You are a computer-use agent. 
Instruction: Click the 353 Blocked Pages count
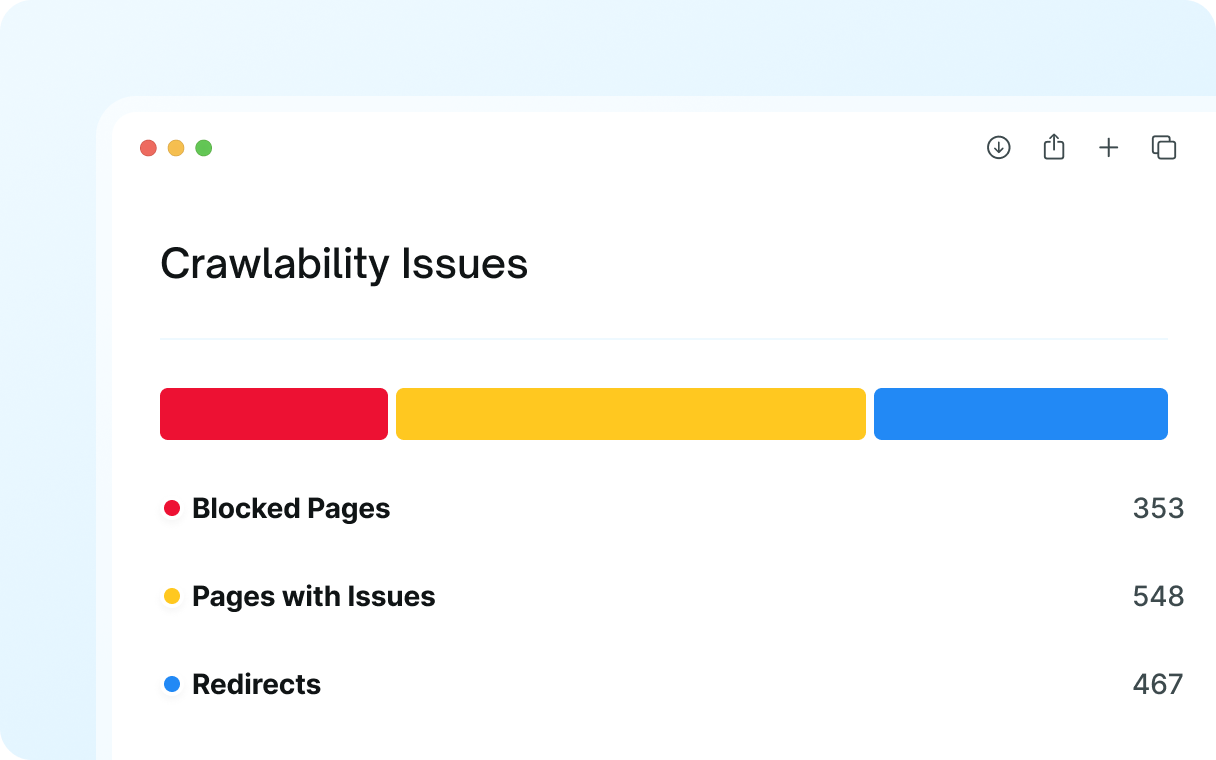click(1158, 508)
